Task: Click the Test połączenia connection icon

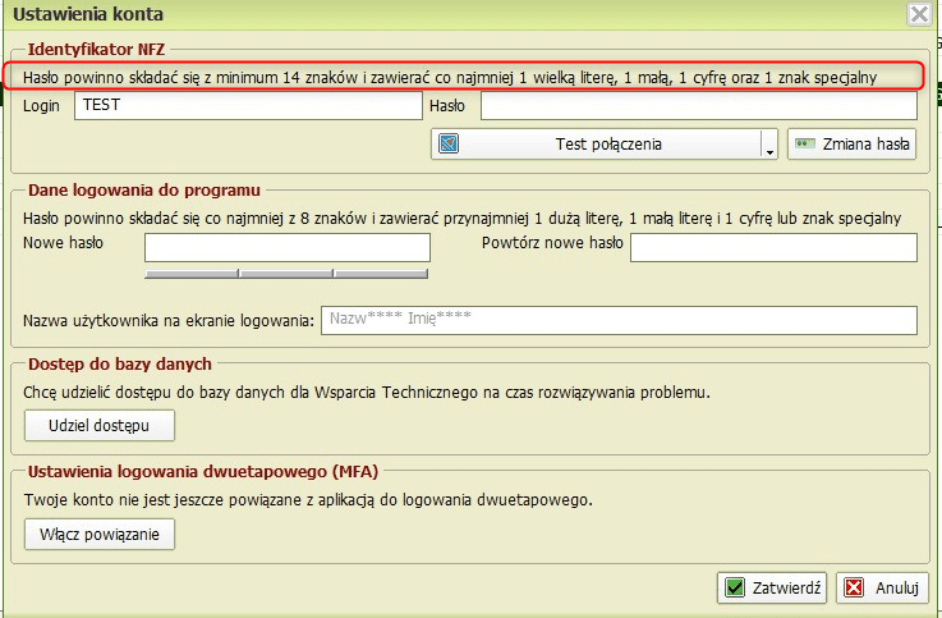Action: (449, 144)
